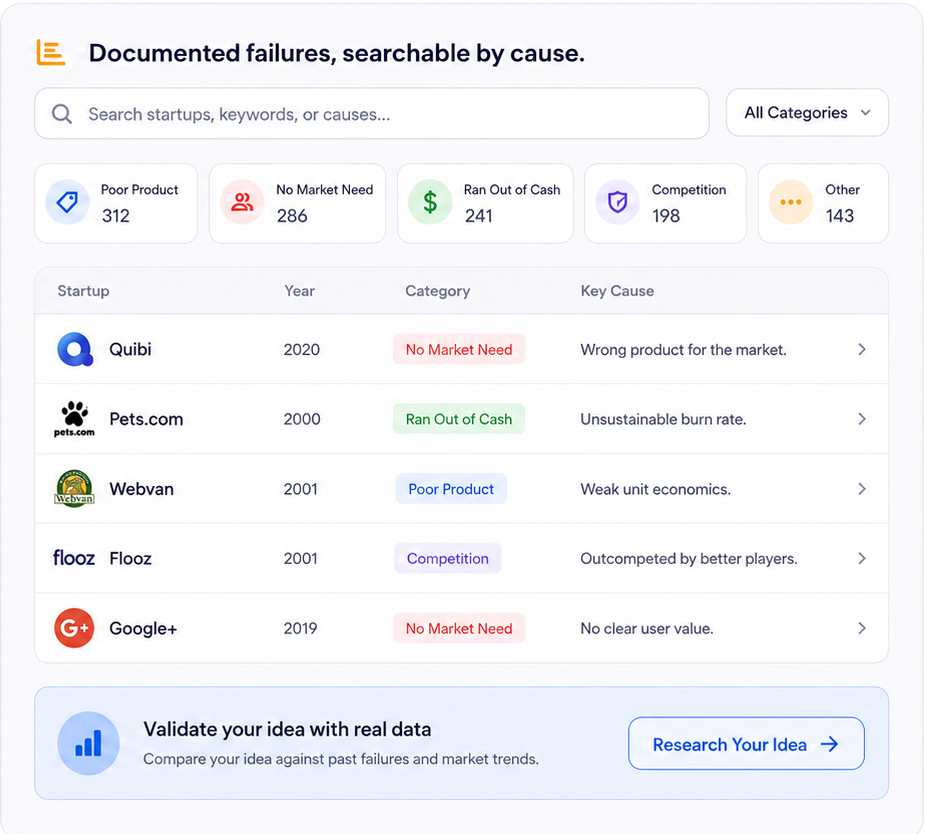Open the Webvan startup name
This screenshot has height=834, width=925.
(x=142, y=488)
